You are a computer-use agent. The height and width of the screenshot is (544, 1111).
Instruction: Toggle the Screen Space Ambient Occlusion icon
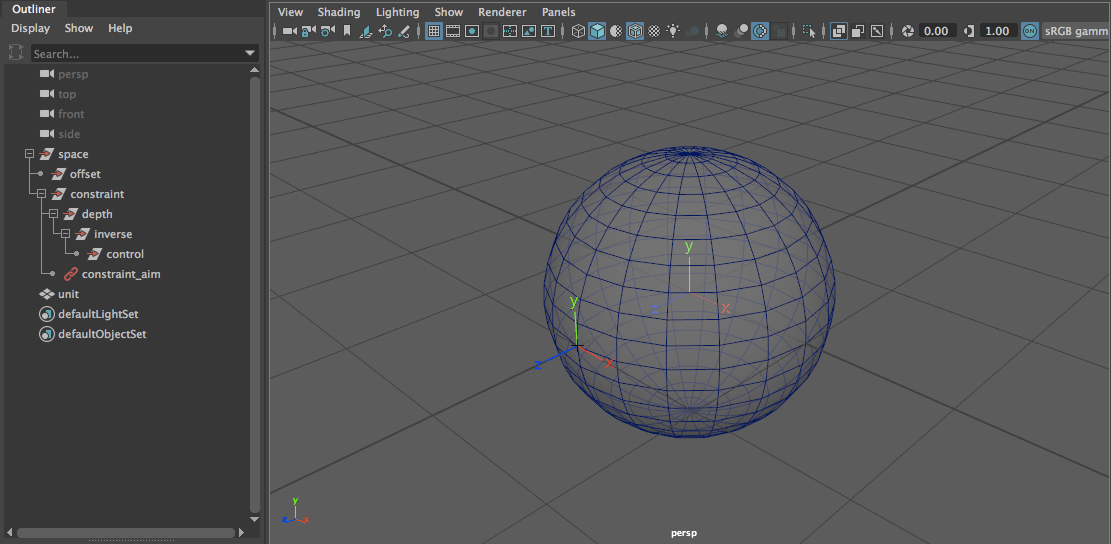click(721, 31)
